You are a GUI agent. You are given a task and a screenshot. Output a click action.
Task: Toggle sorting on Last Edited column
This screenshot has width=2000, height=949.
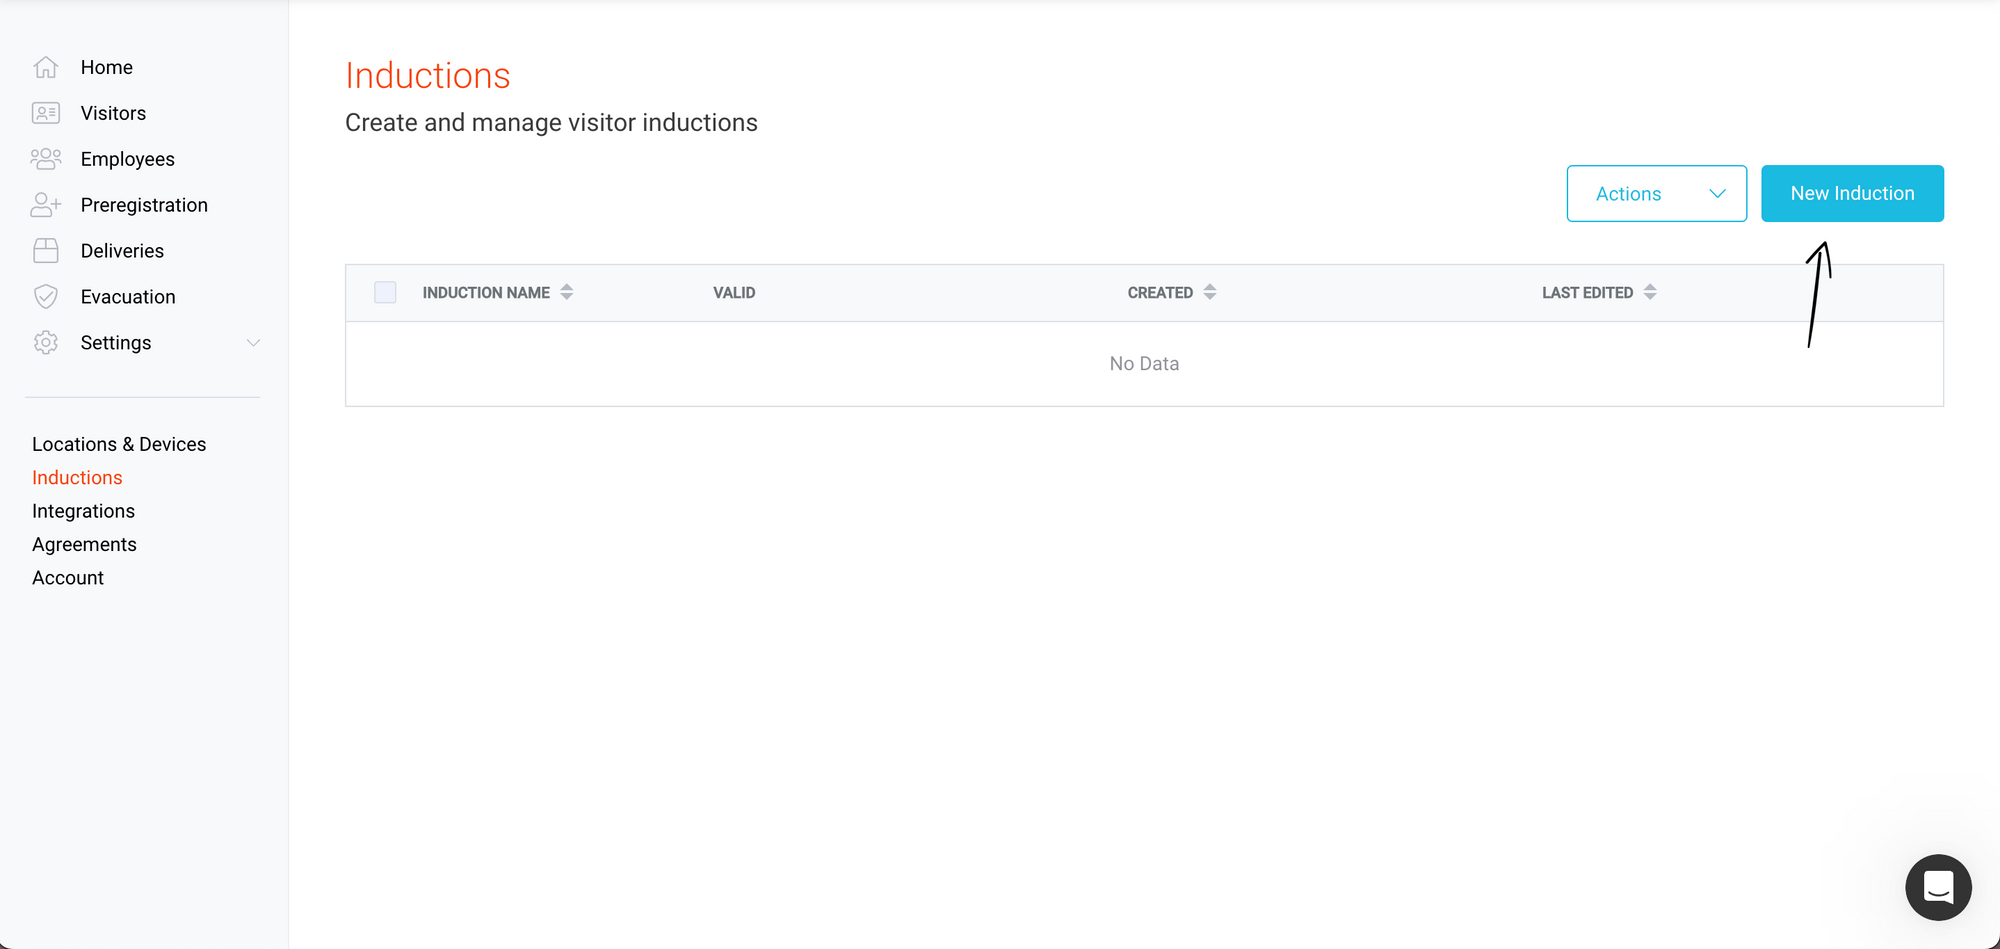point(1650,292)
